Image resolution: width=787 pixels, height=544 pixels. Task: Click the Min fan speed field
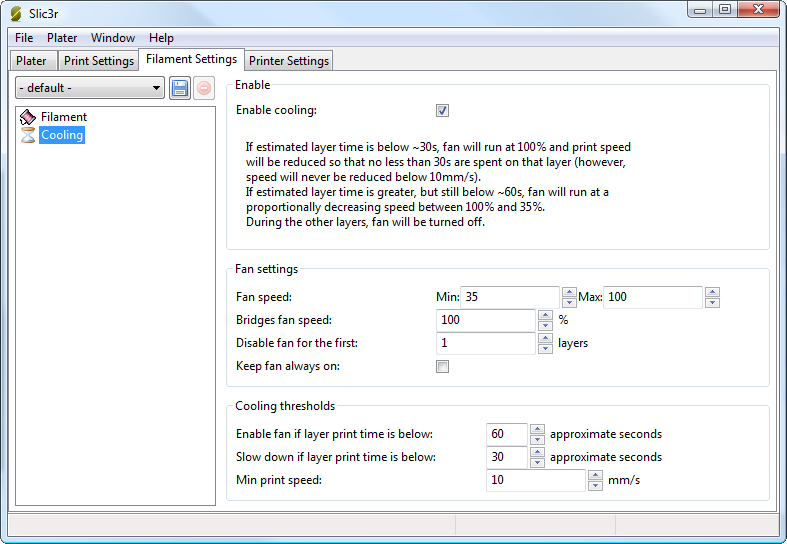pyautogui.click(x=510, y=297)
